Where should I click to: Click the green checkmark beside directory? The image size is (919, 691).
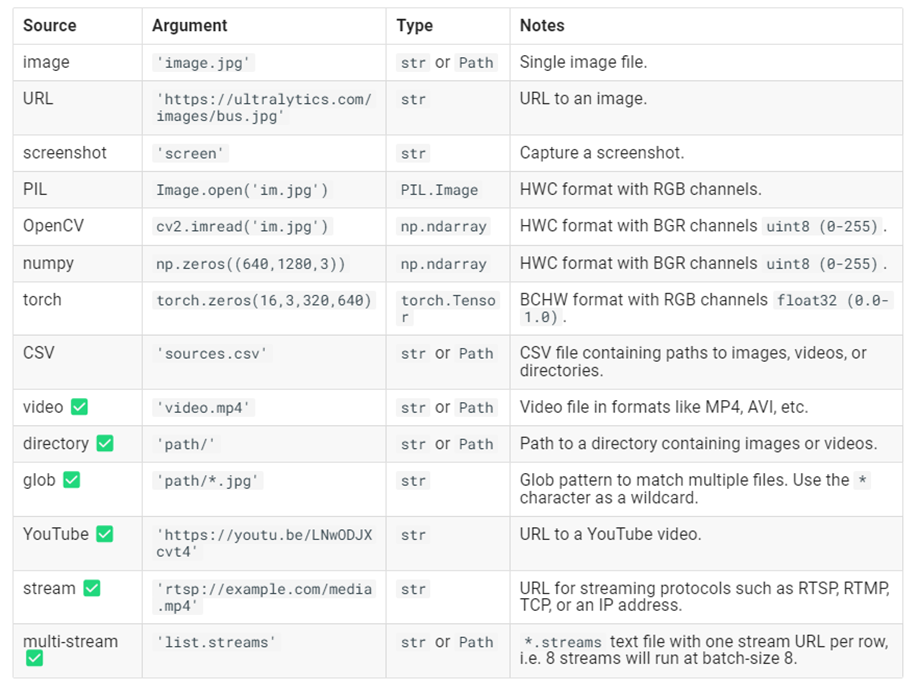tap(105, 443)
